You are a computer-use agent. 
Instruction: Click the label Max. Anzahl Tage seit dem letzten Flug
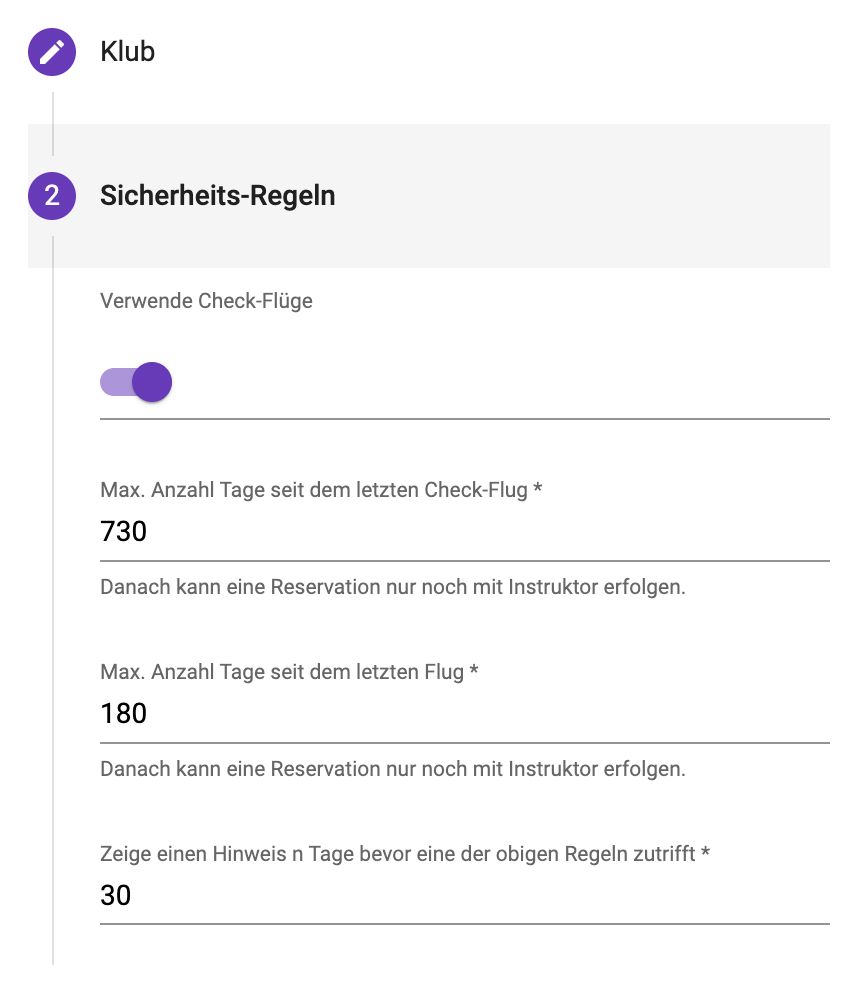click(282, 672)
